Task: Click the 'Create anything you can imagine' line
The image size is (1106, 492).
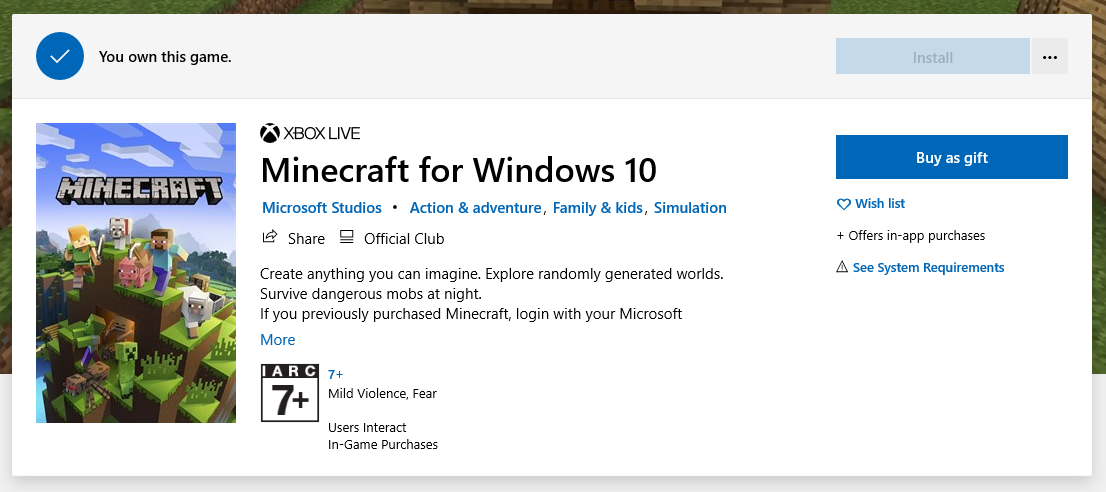Action: point(492,273)
